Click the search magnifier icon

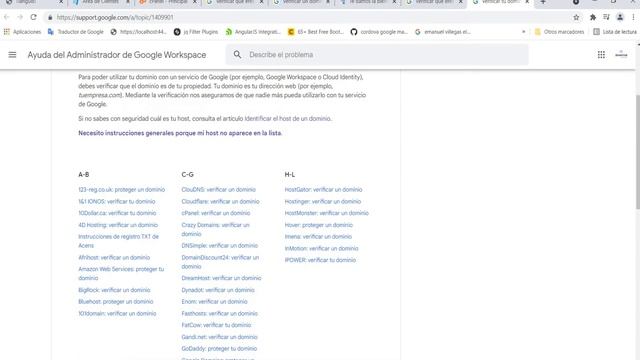[237, 54]
